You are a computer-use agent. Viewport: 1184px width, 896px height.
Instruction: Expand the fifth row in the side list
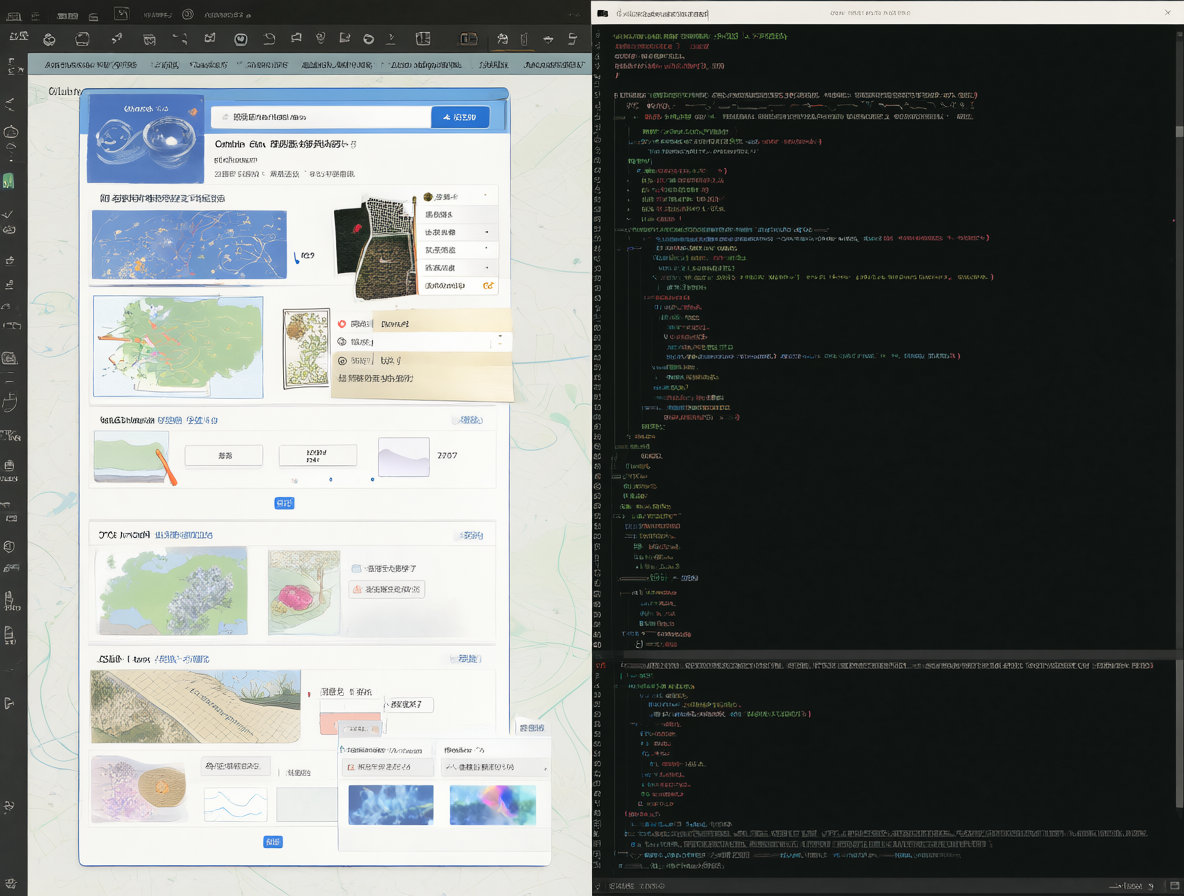(459, 268)
